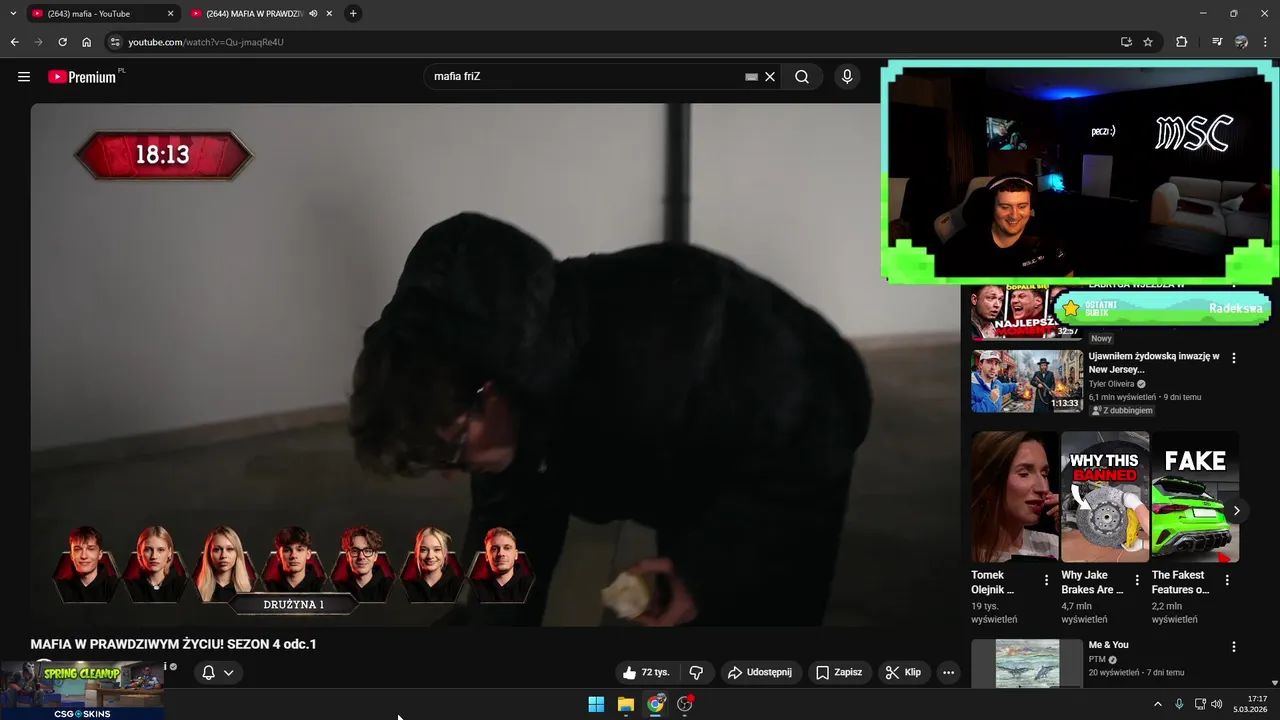Expand the tab search chevron

click(x=13, y=13)
